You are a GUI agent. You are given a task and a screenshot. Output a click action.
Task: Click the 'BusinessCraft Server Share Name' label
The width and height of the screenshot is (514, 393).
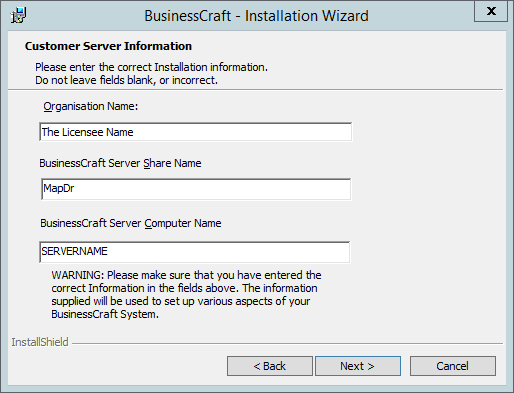pos(120,163)
